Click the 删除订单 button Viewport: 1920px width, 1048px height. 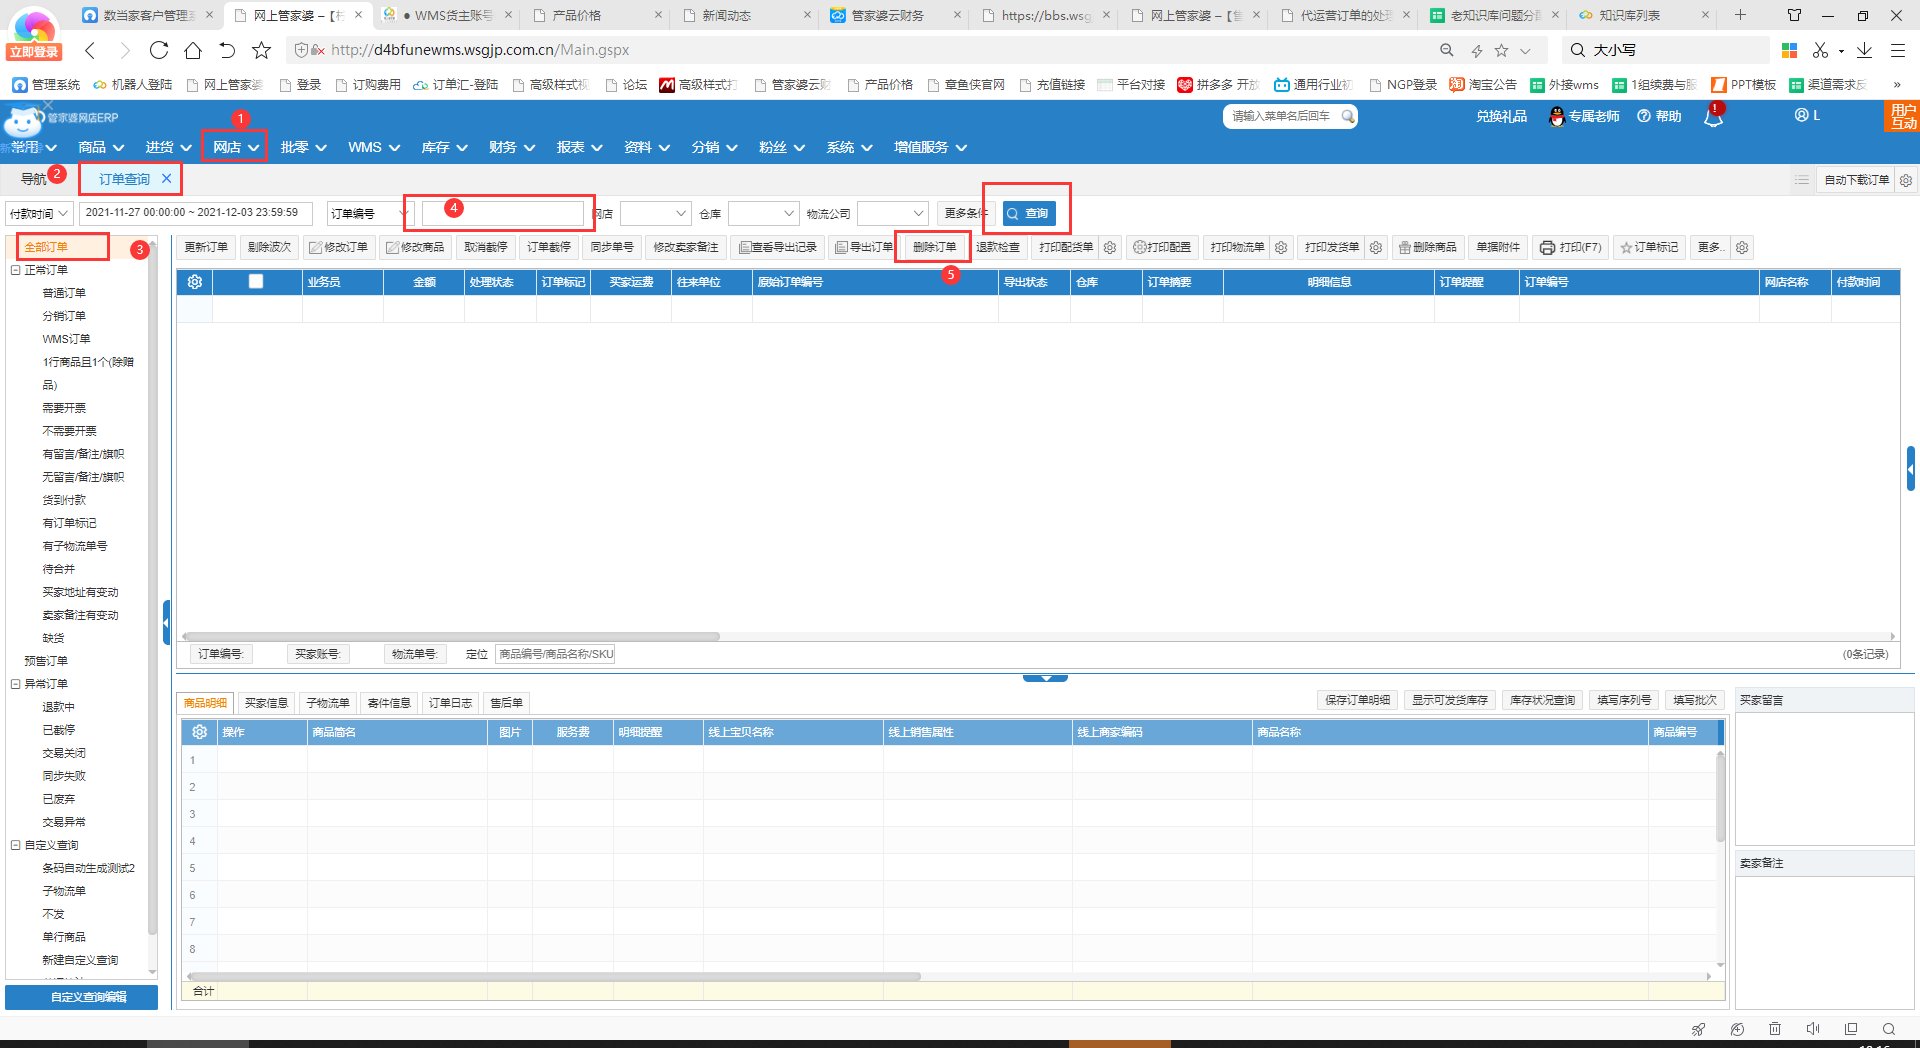click(x=934, y=247)
